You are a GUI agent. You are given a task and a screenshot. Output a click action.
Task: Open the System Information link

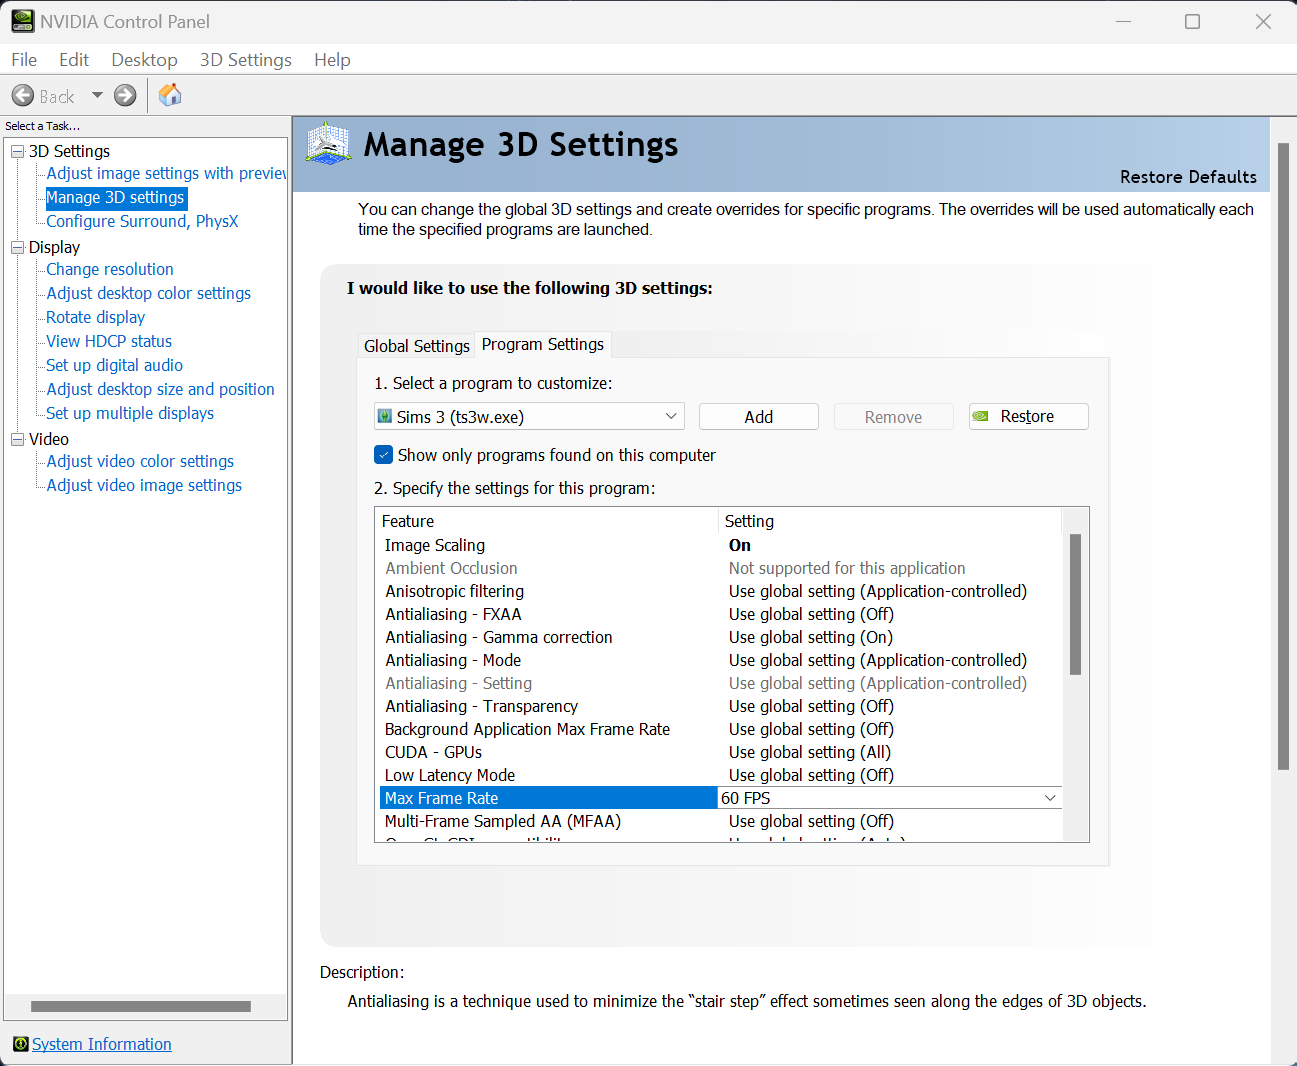pos(102,1044)
